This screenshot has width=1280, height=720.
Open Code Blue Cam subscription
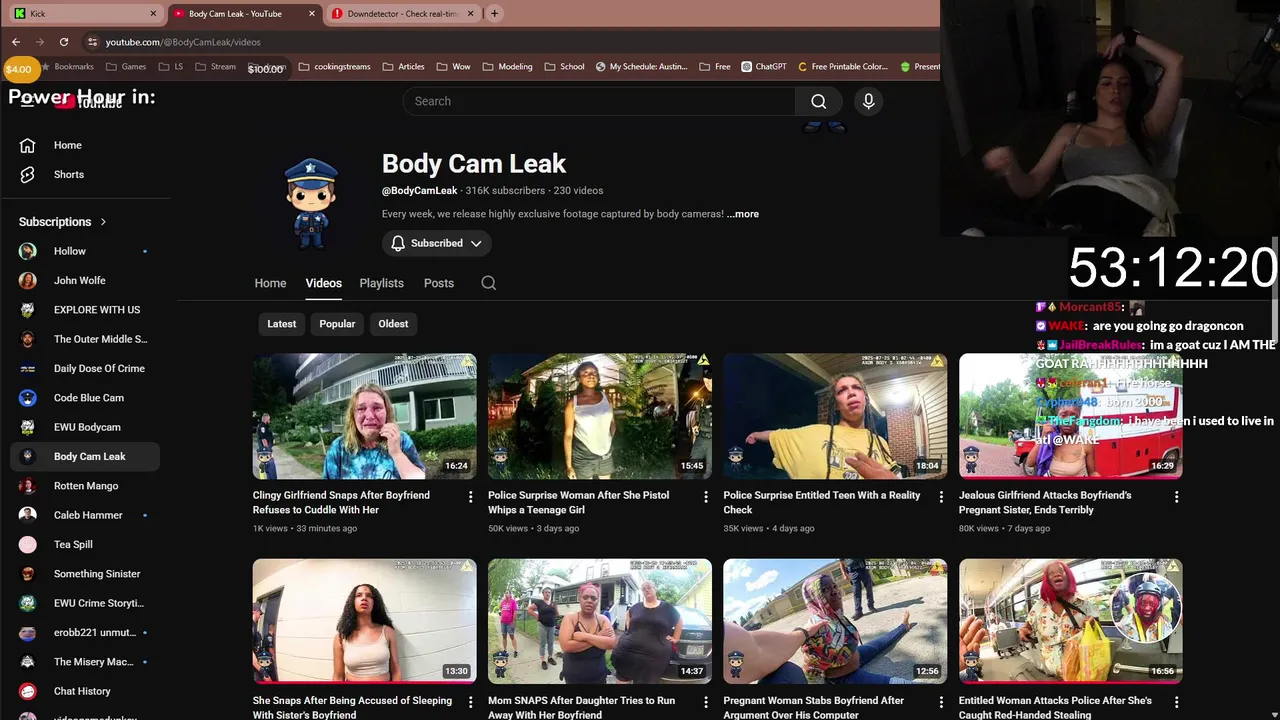(x=85, y=398)
